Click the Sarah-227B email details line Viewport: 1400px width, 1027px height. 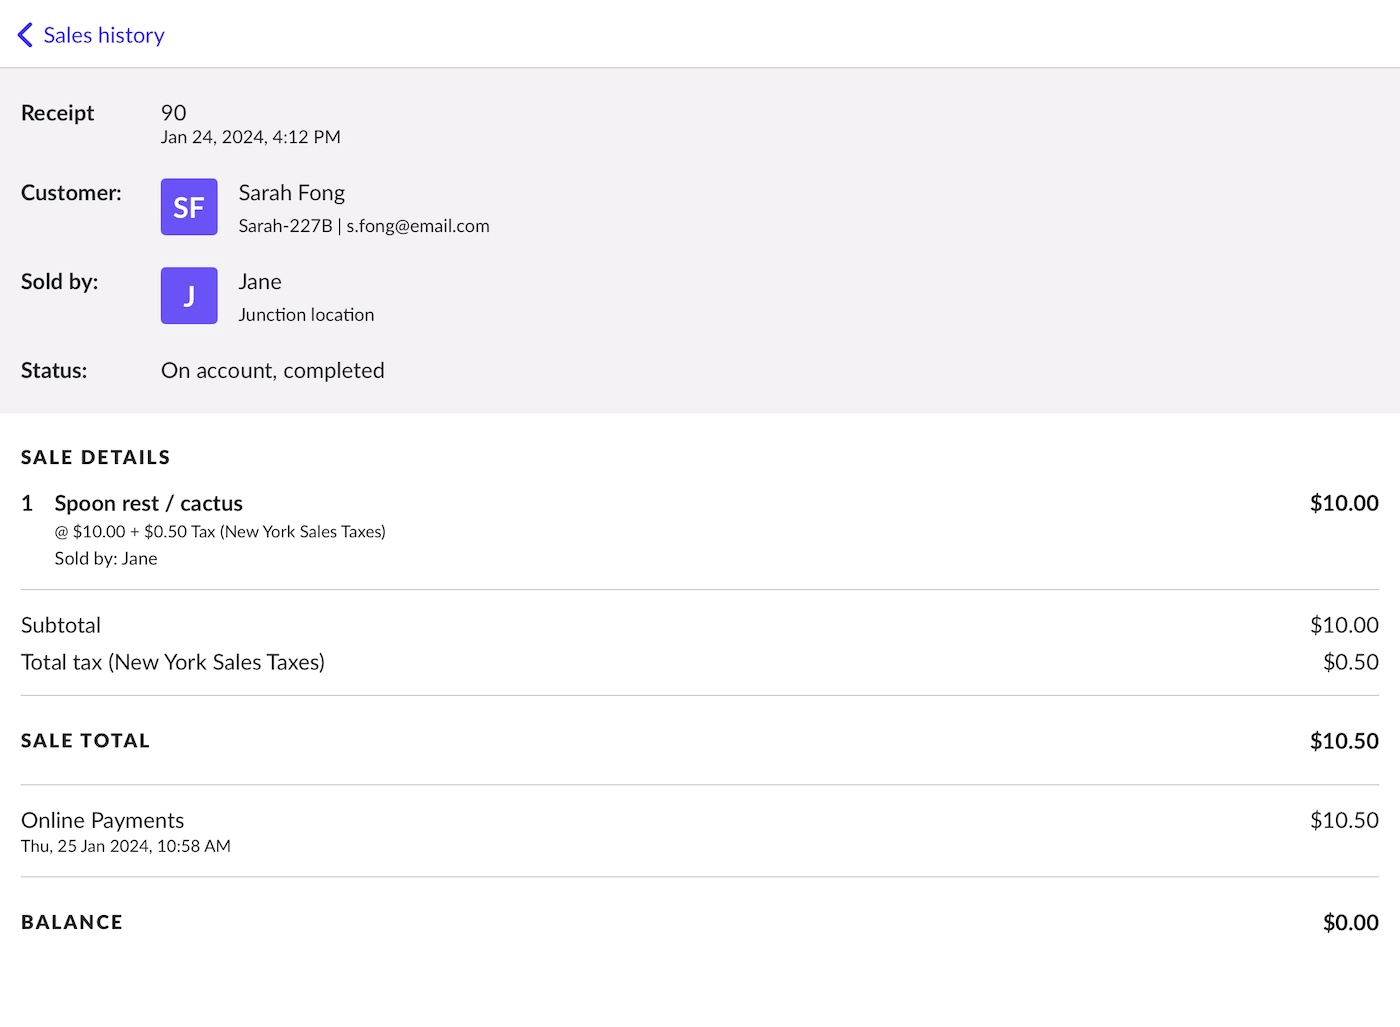click(x=364, y=226)
